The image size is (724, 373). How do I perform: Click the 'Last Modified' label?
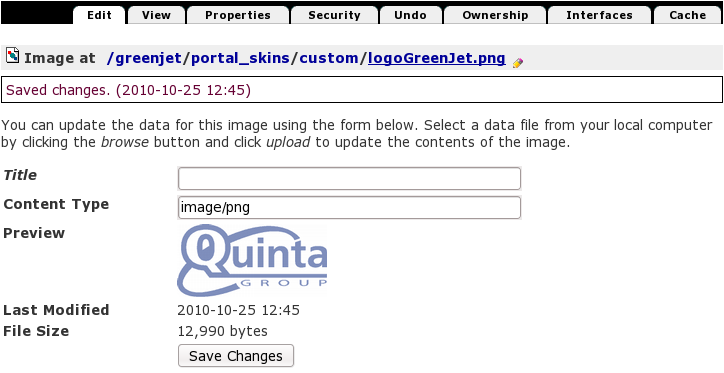point(56,310)
